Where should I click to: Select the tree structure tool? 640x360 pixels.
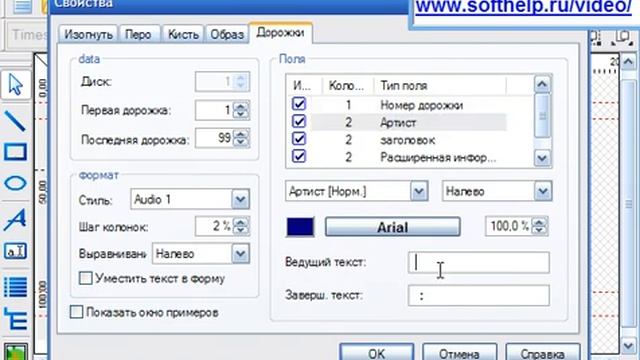pyautogui.click(x=16, y=318)
